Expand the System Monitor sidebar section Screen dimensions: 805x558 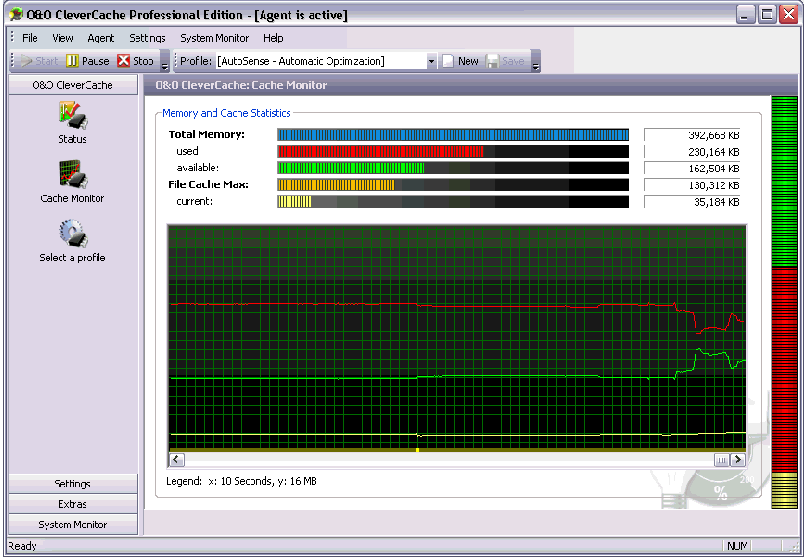point(73,525)
